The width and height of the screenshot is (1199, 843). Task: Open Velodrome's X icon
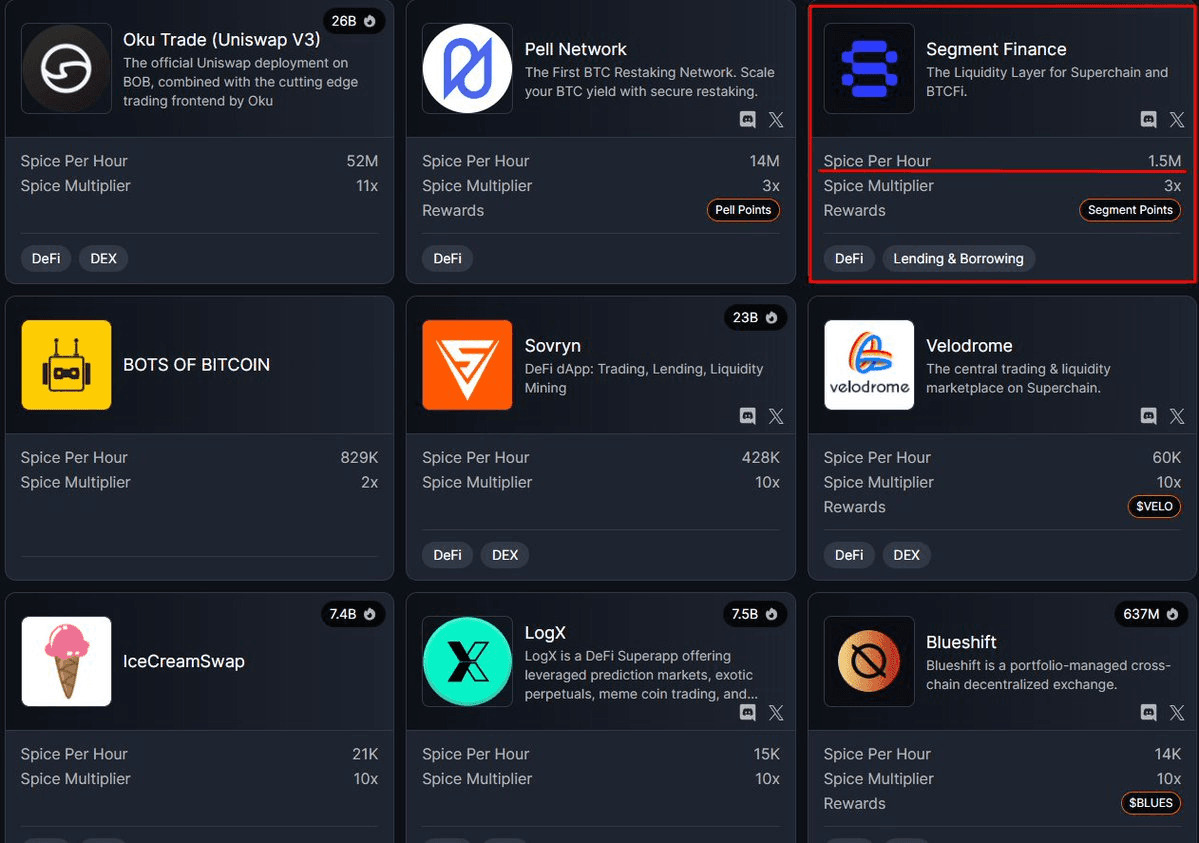[x=1177, y=416]
